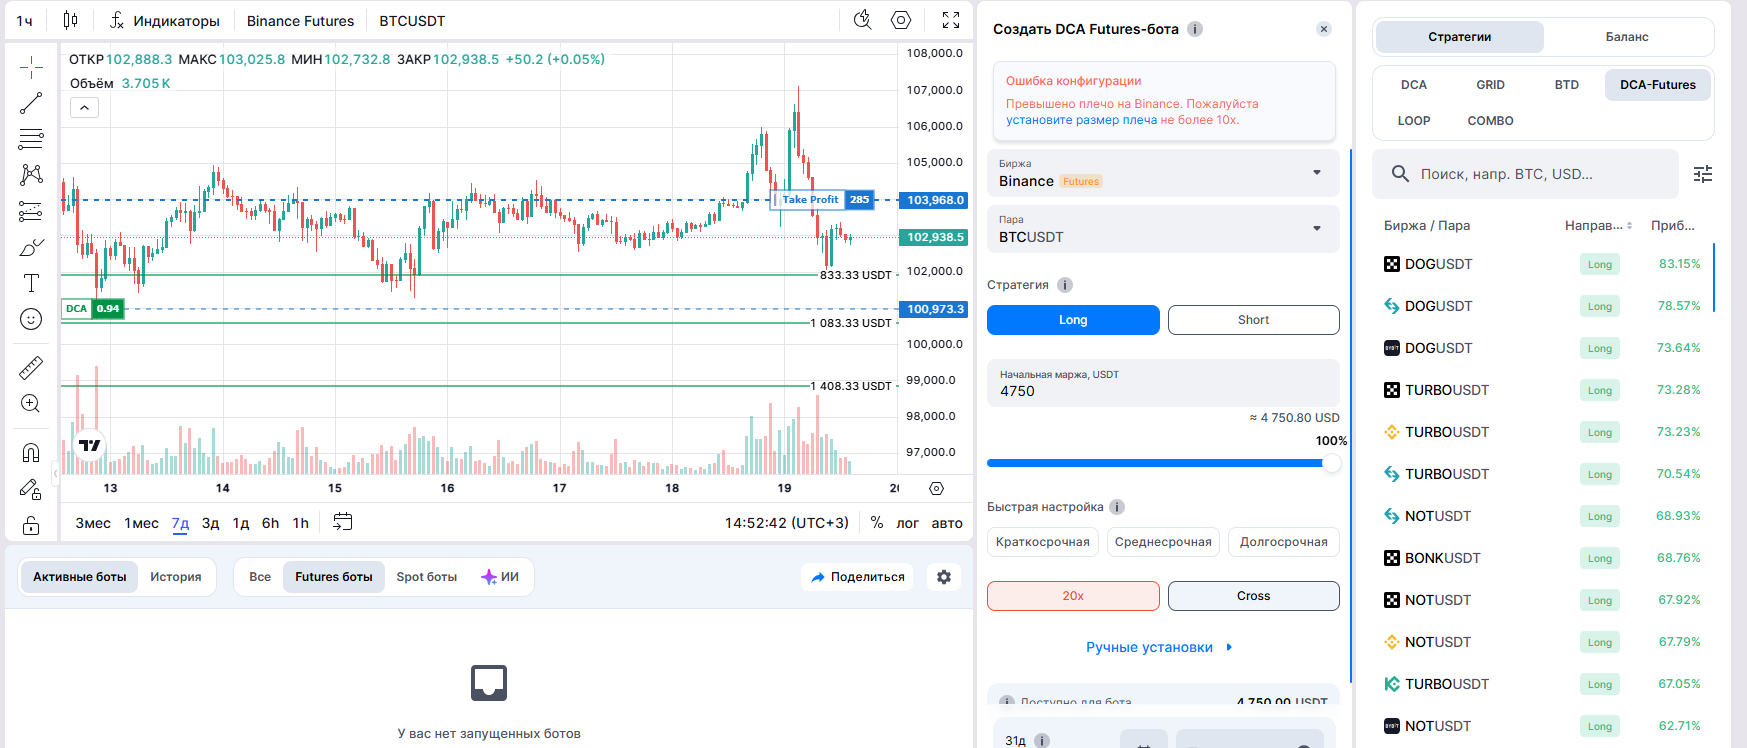Toggle лог logarithmic scale
The image size is (1747, 748).
(907, 523)
